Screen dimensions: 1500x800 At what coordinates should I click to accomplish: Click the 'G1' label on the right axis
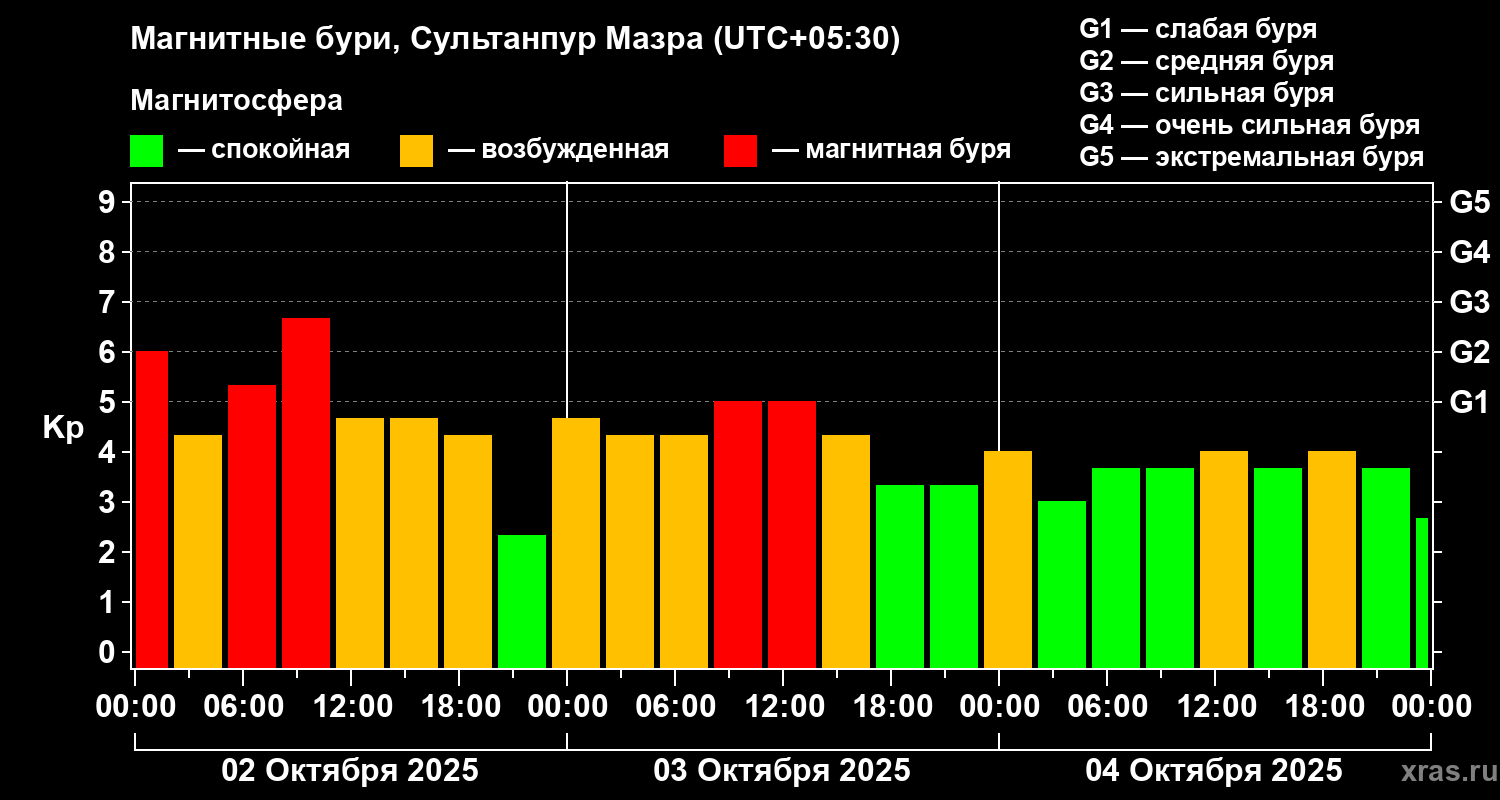pyautogui.click(x=1470, y=403)
